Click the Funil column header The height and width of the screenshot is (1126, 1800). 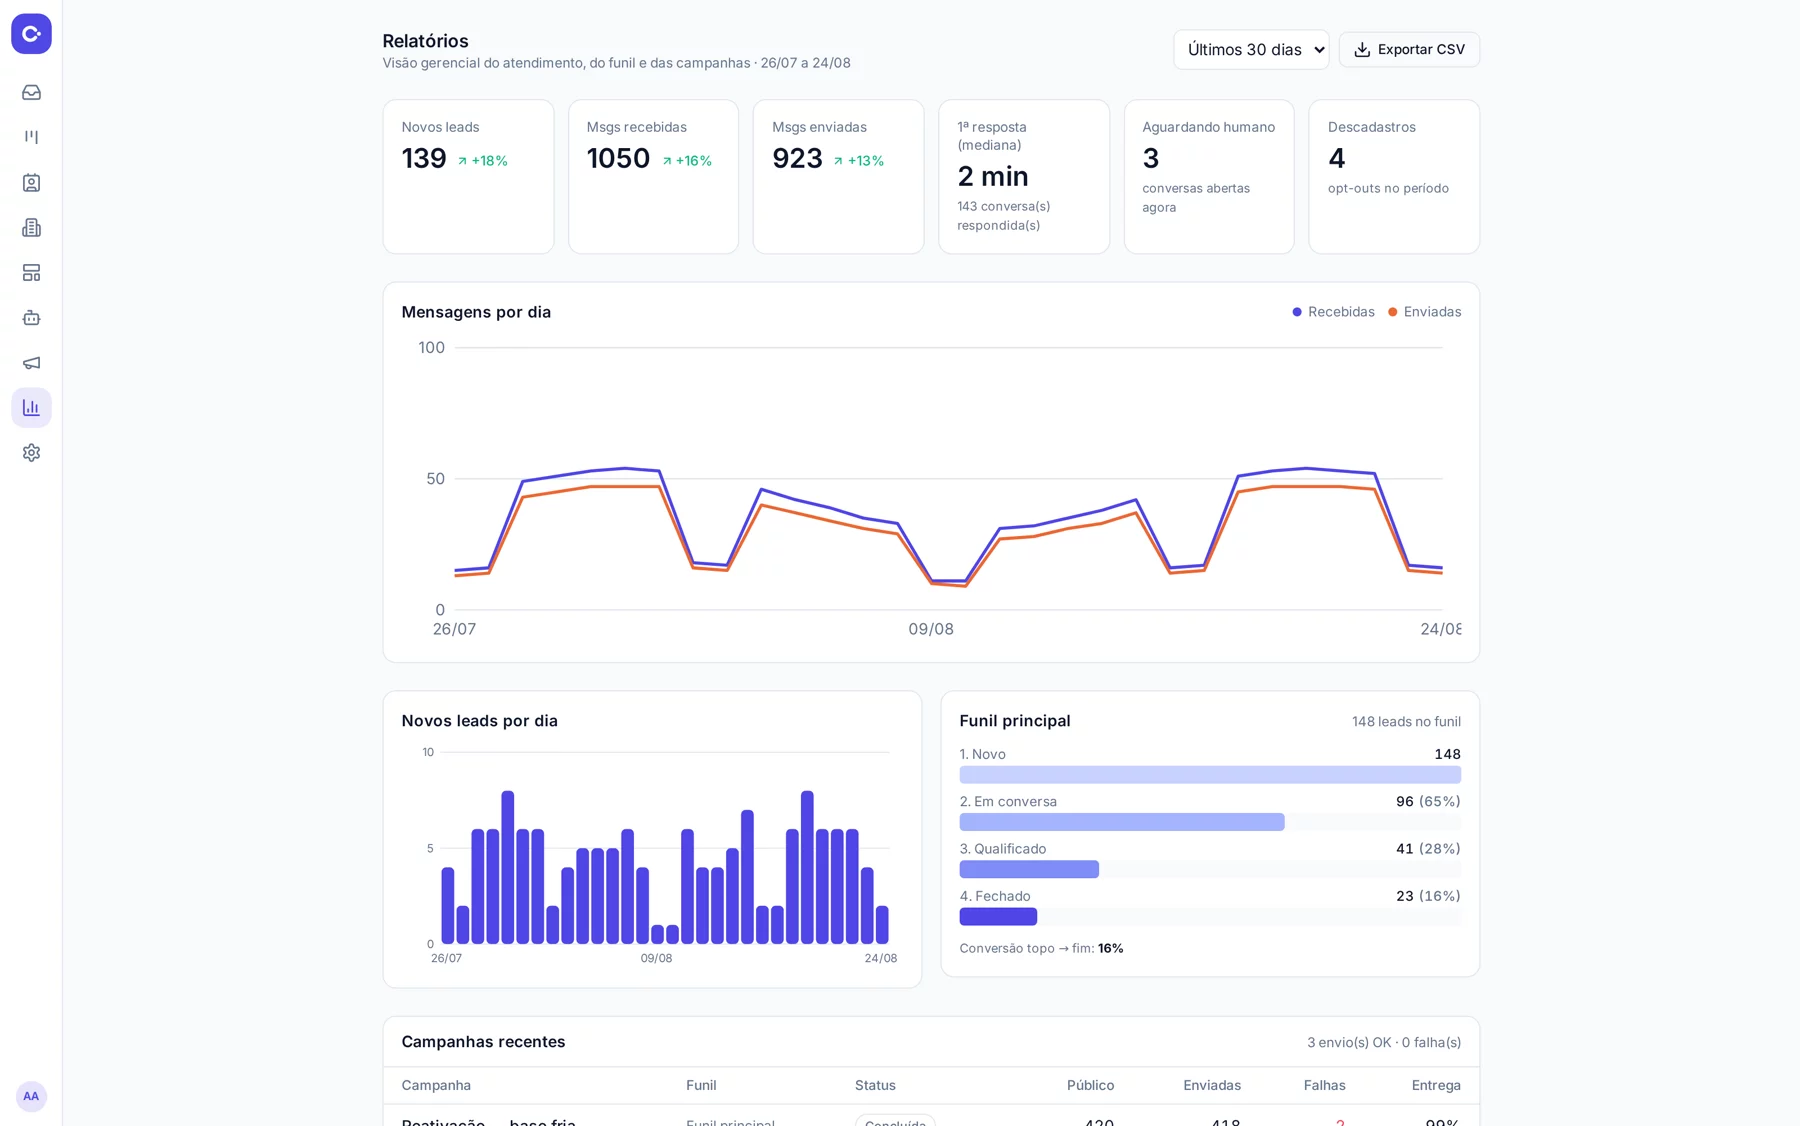(701, 1085)
